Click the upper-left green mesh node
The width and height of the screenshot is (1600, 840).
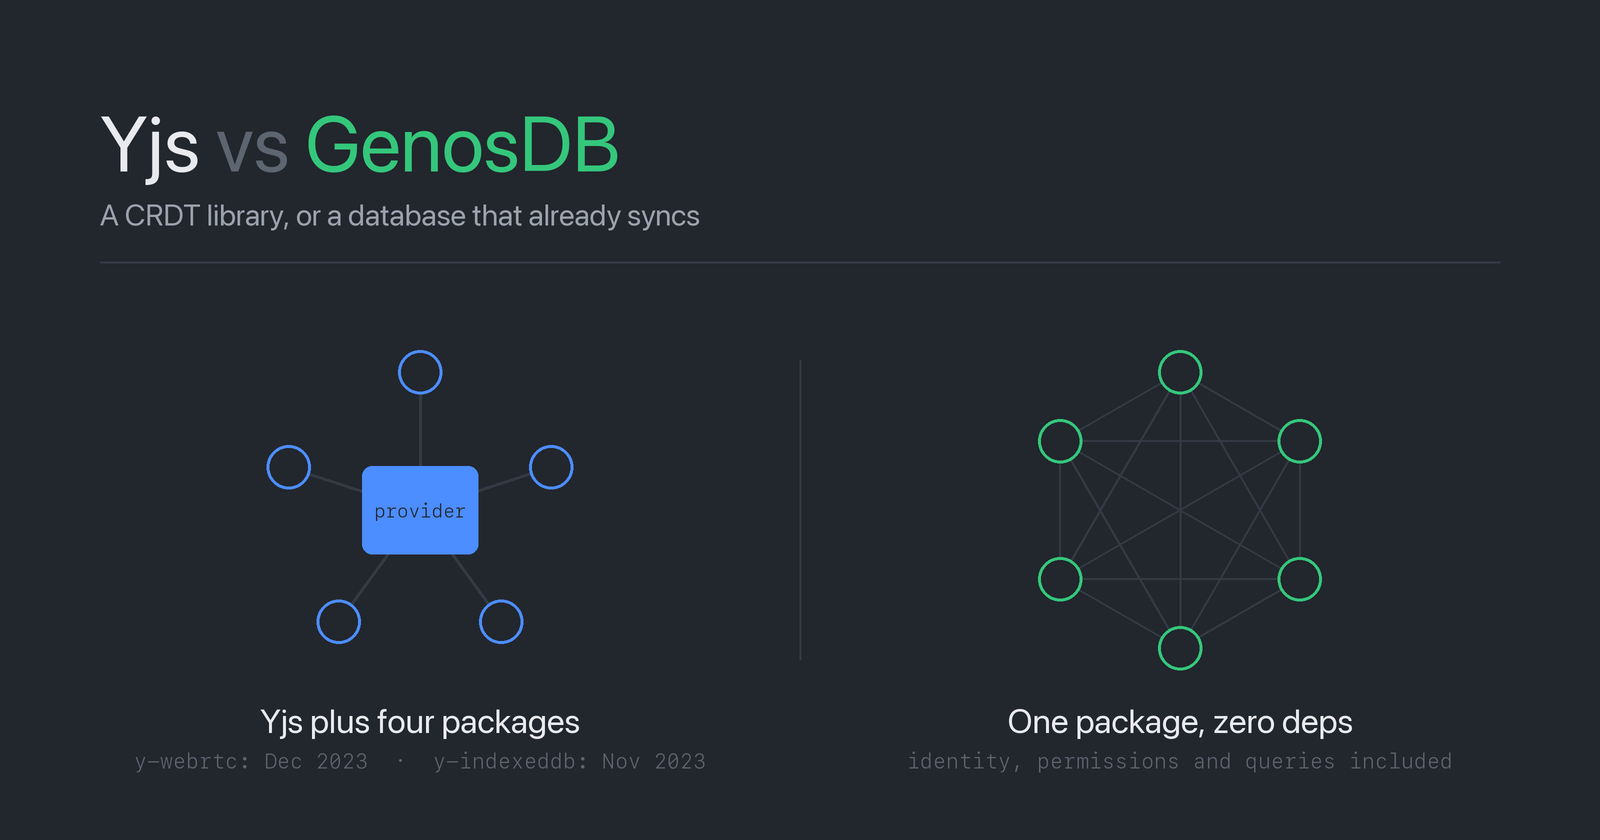tap(1060, 441)
